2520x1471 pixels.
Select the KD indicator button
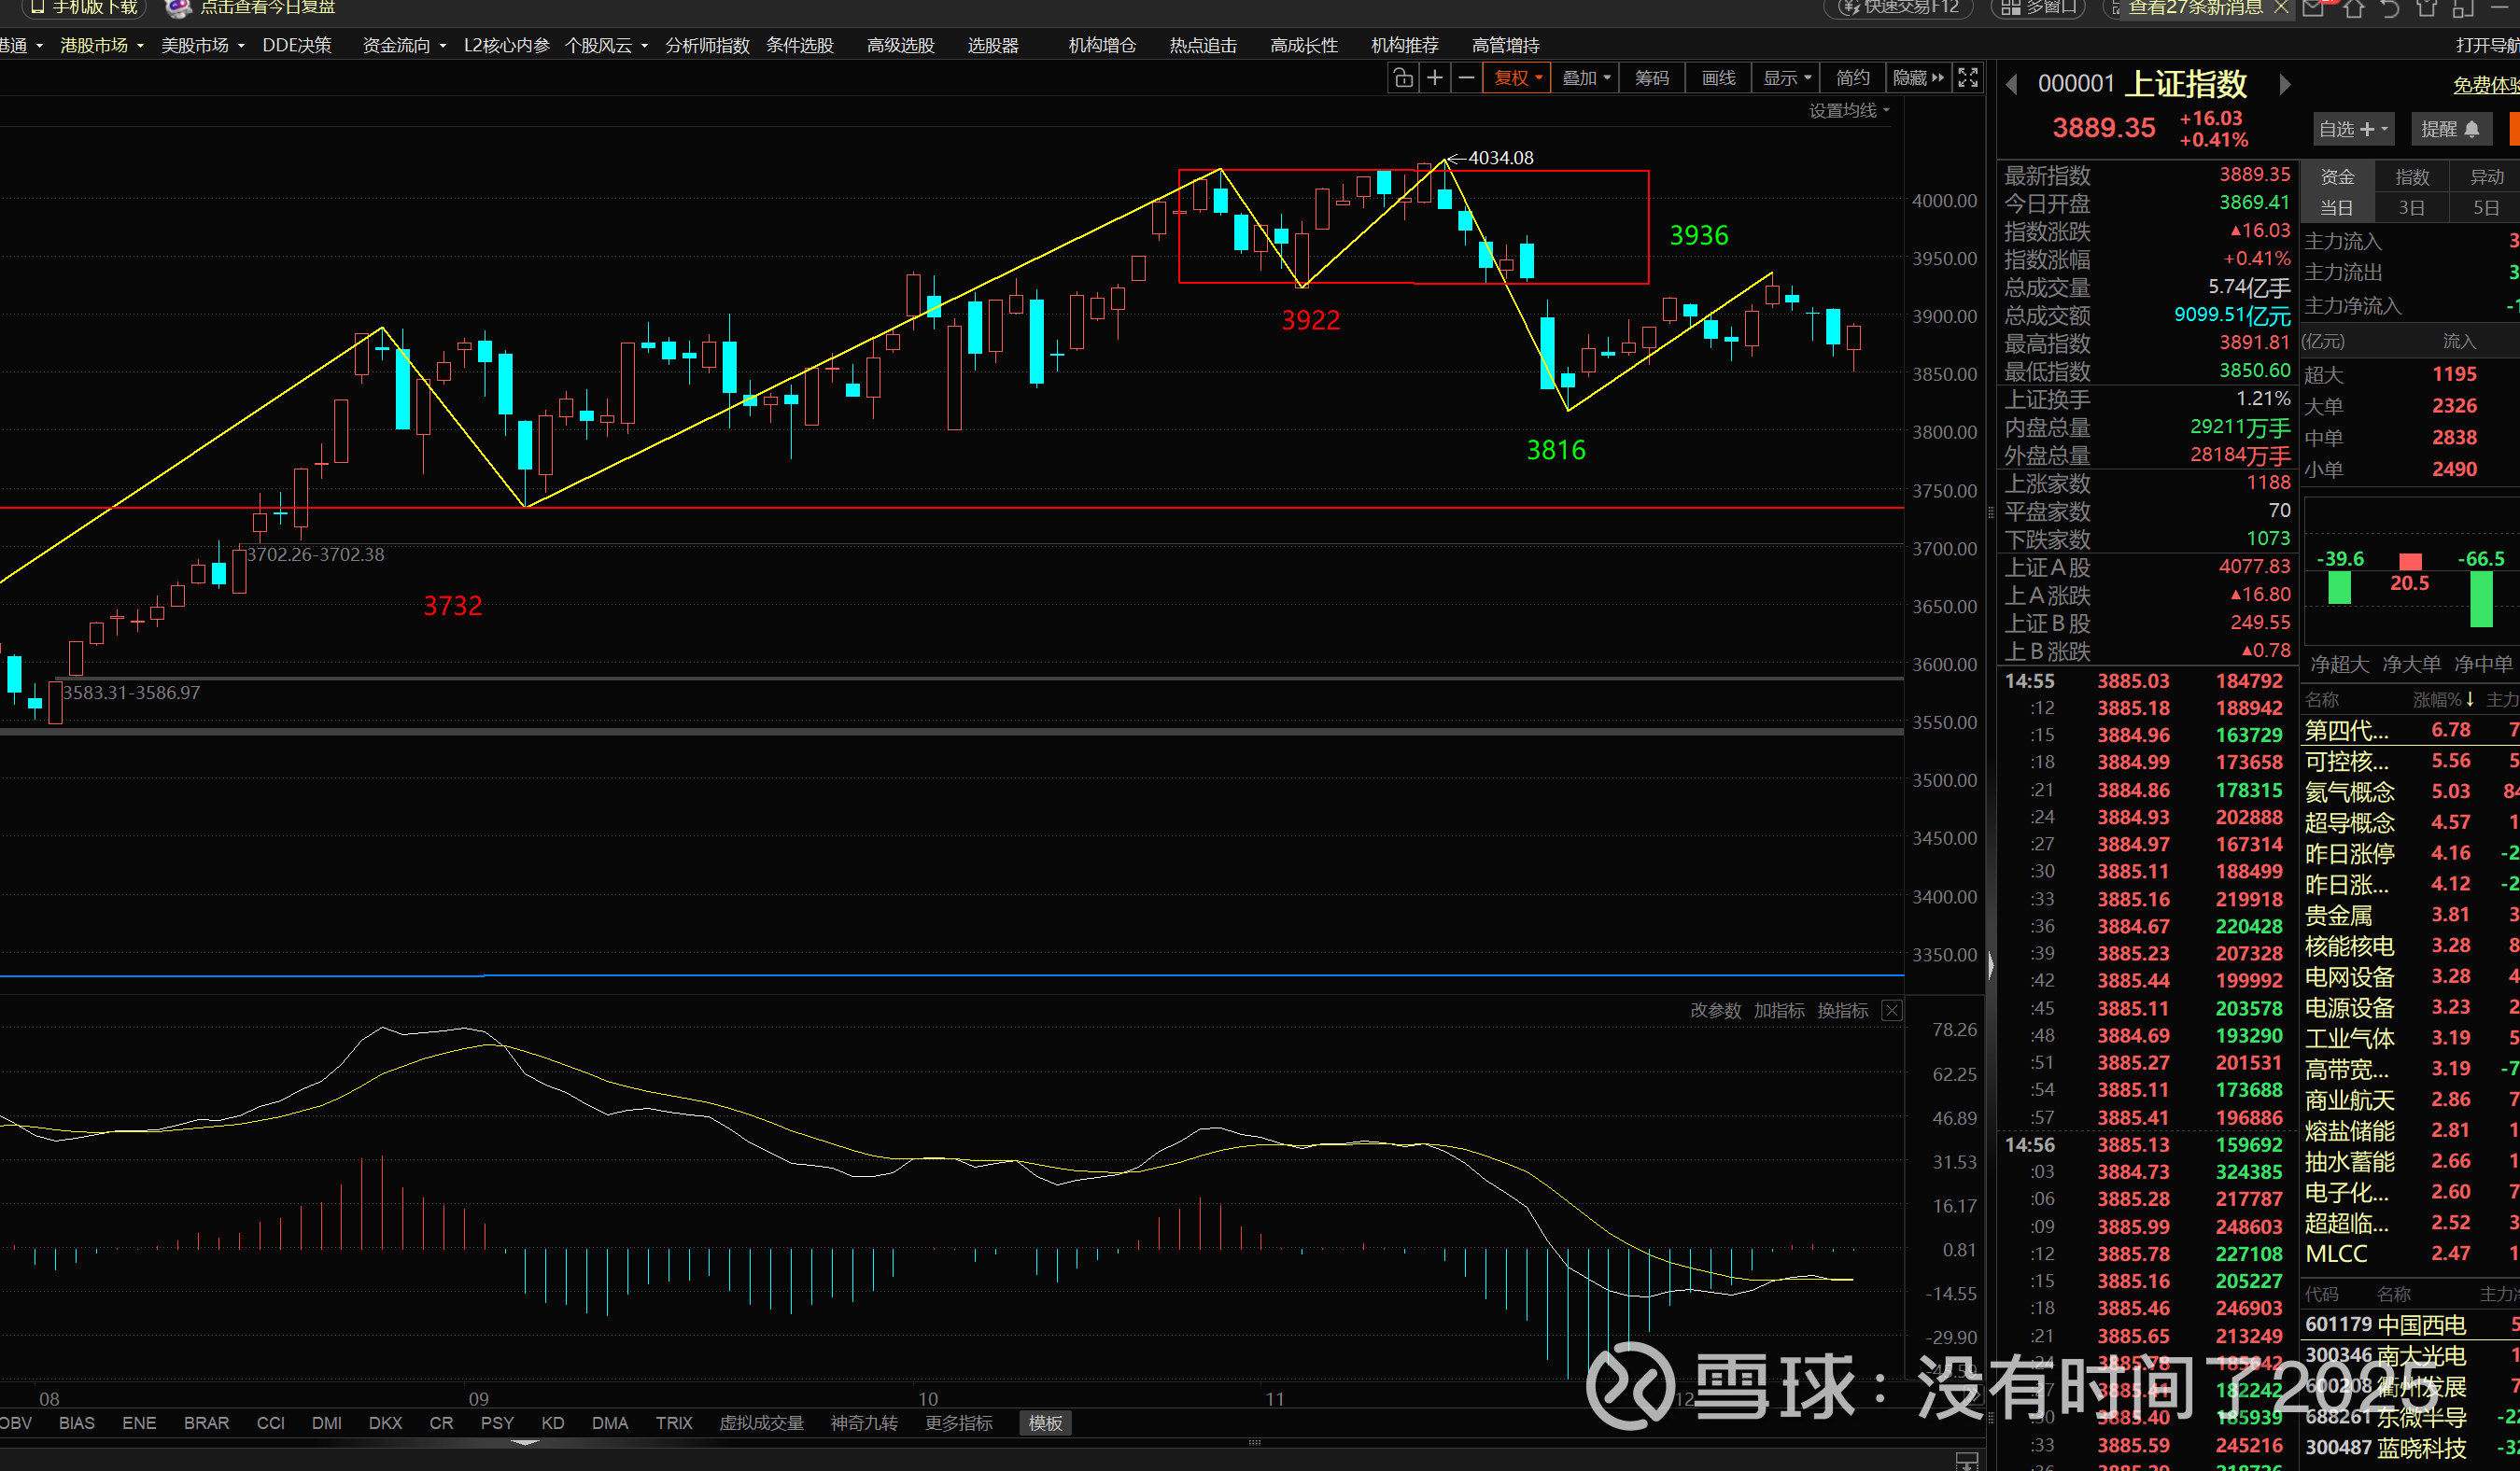click(552, 1423)
